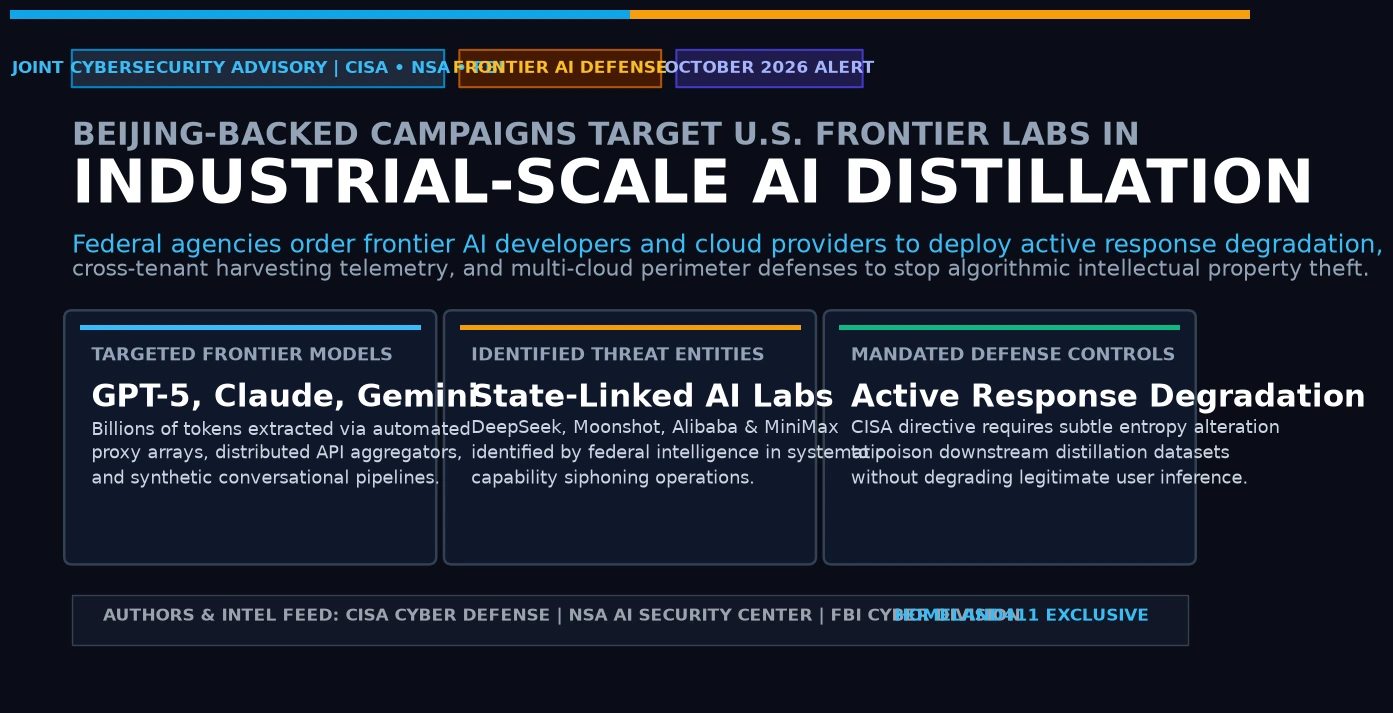Click the line 'without degrading legitimate user inference.'
The width and height of the screenshot is (1393, 713).
point(1049,478)
